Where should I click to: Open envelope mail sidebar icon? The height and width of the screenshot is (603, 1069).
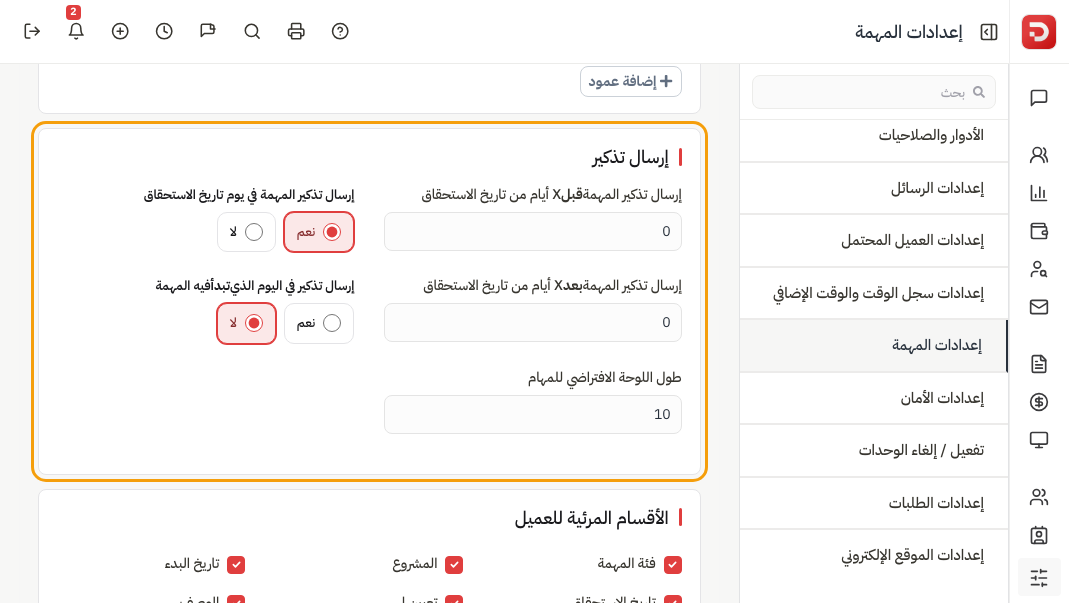pyautogui.click(x=1038, y=307)
